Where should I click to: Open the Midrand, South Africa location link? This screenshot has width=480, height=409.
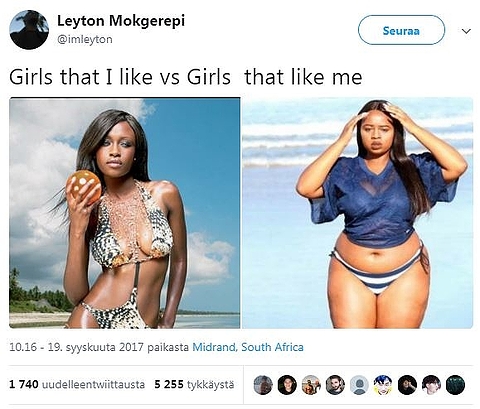click(x=248, y=347)
